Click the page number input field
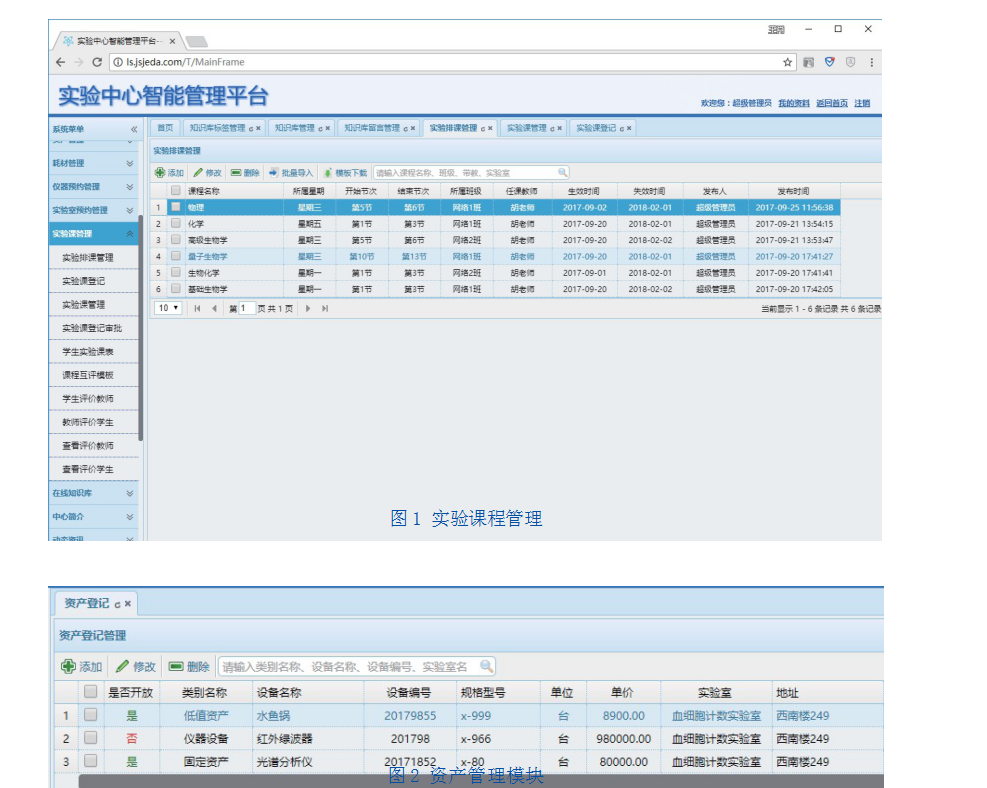 [x=246, y=308]
